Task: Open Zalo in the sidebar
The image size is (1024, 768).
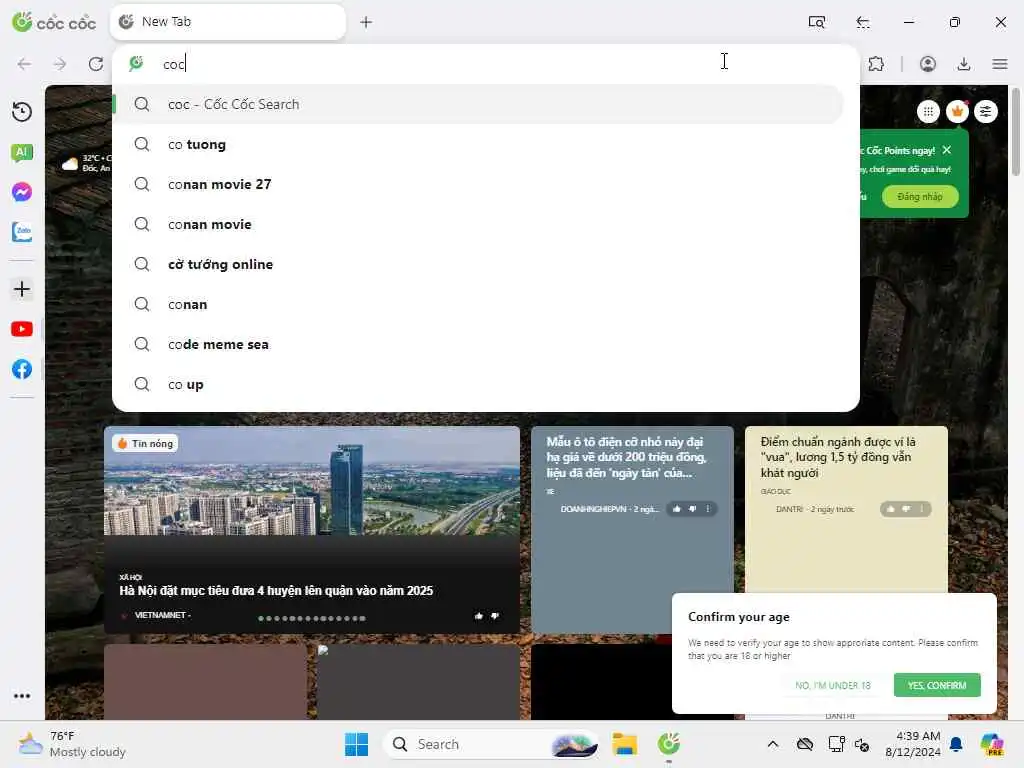Action: pos(22,232)
